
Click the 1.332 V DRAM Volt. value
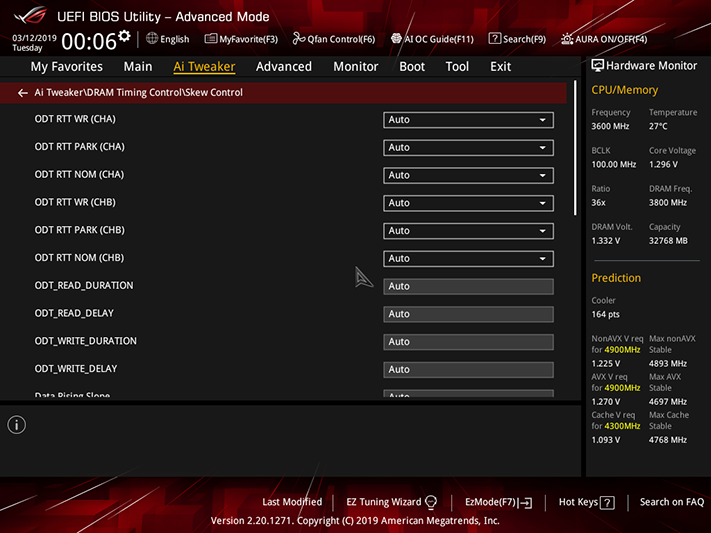tap(605, 240)
